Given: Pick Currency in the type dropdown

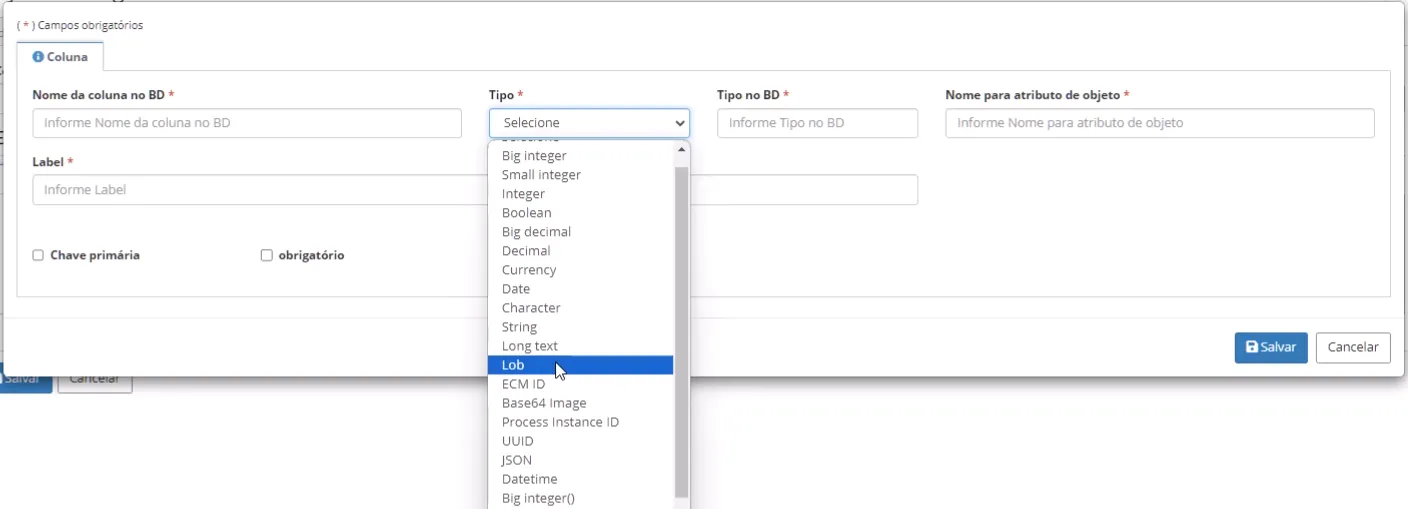Looking at the screenshot, I should 580,270.
